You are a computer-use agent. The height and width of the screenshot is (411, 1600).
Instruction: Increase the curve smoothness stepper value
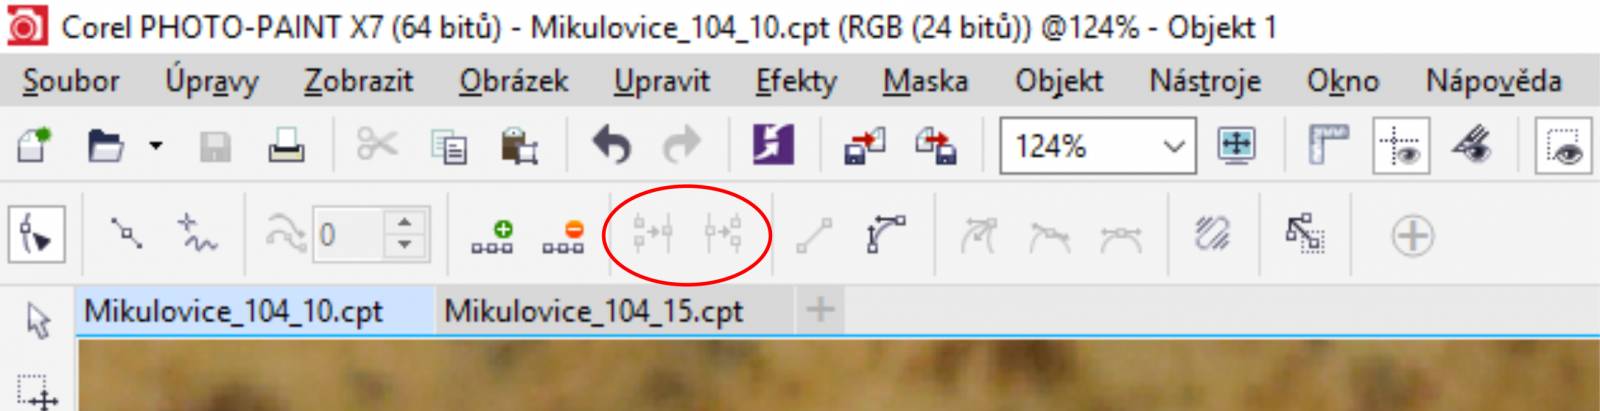click(404, 225)
